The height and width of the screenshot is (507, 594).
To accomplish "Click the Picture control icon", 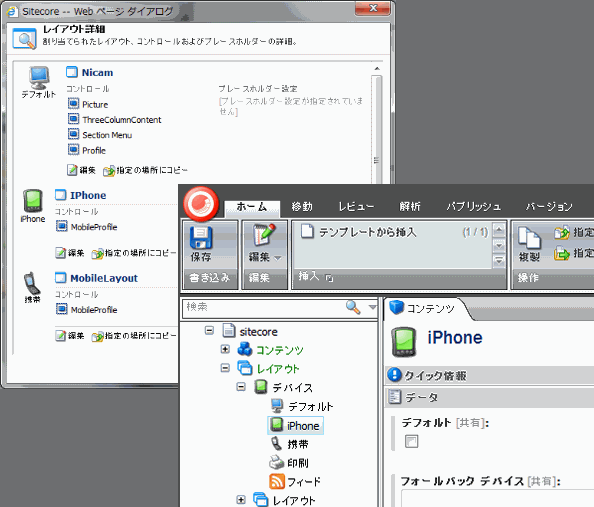I will (x=73, y=103).
